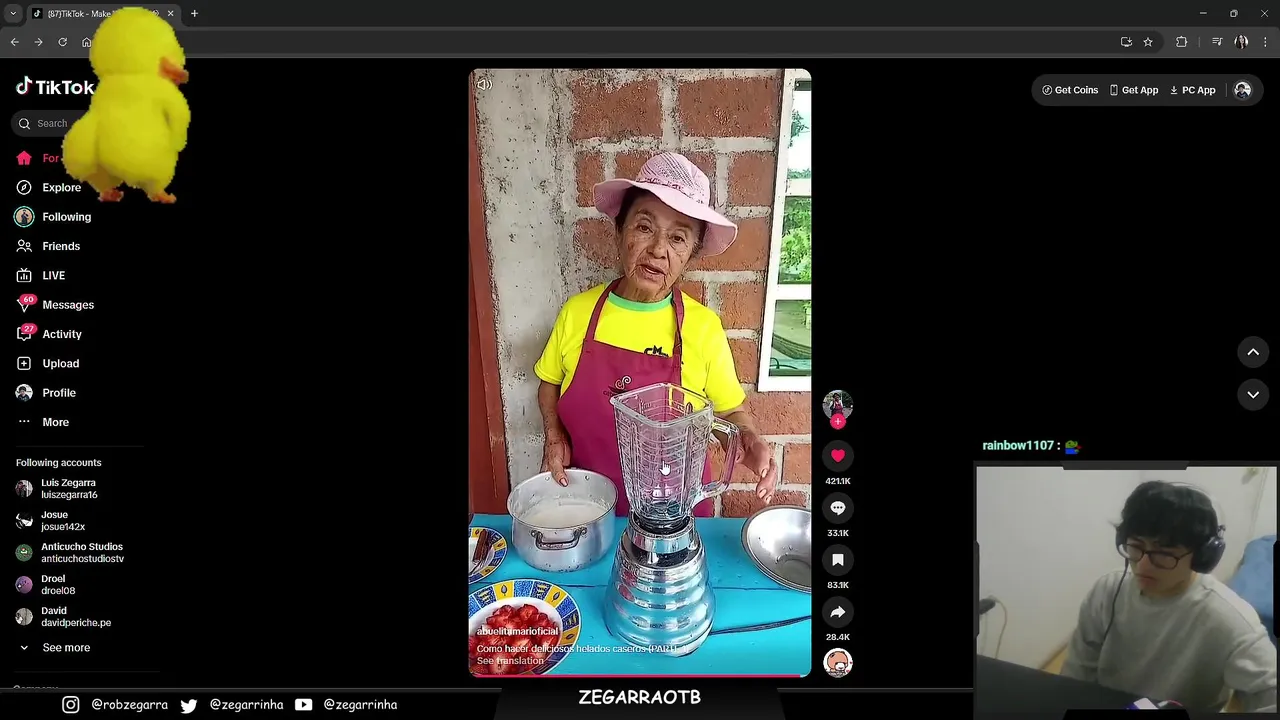Click the playing video area
This screenshot has width=1280, height=720.
pyautogui.click(x=640, y=372)
